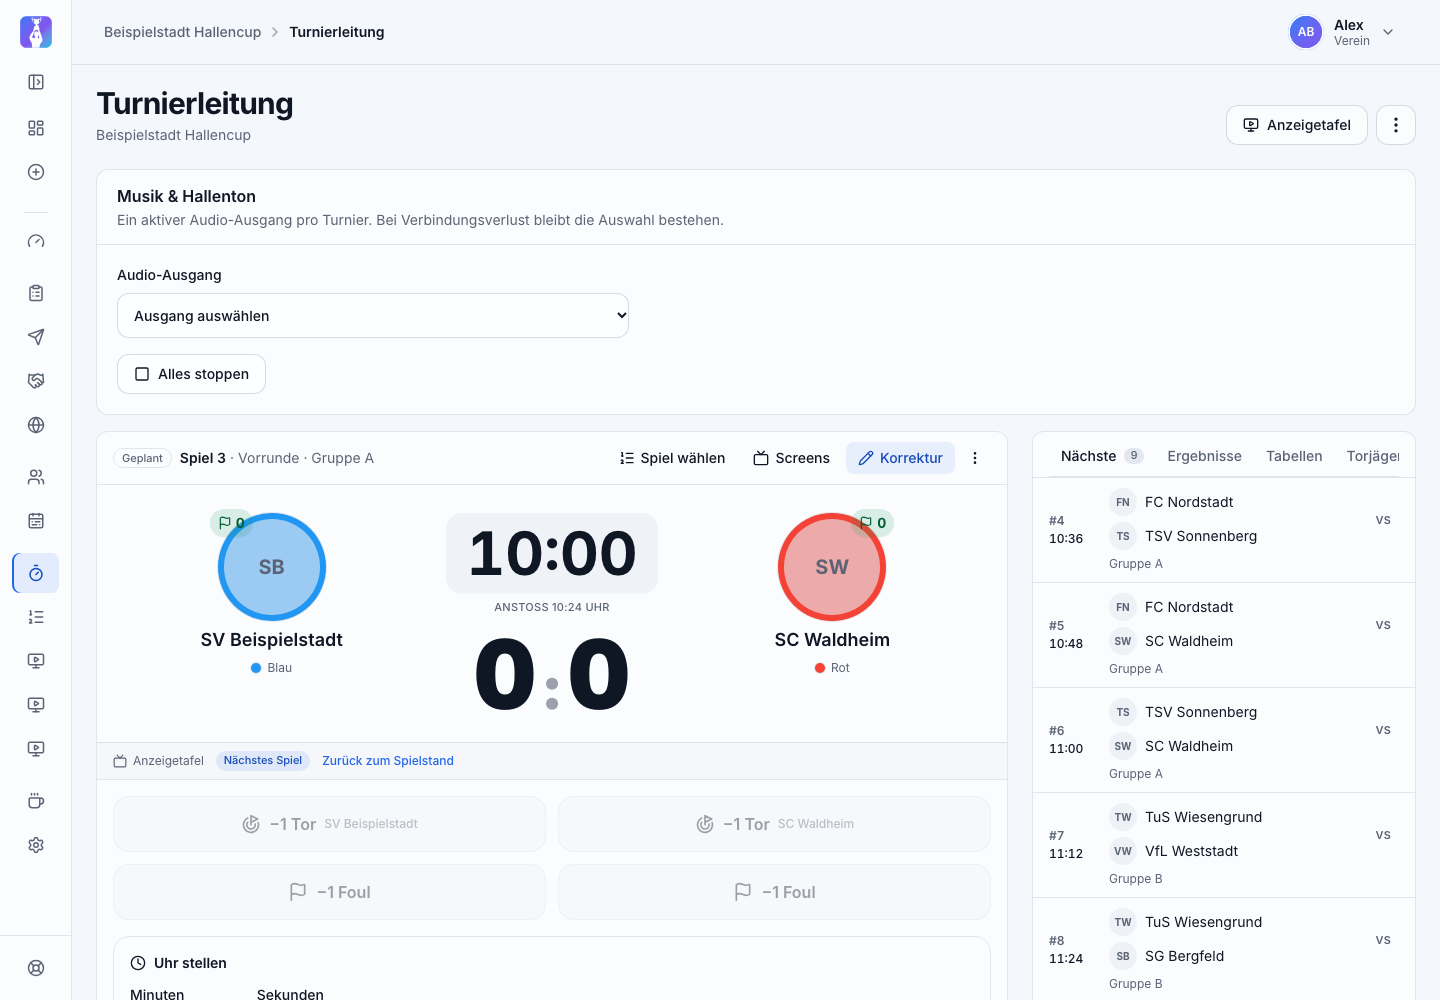Open the dashboard grid icon in sidebar
This screenshot has width=1440, height=1000.
pos(36,128)
